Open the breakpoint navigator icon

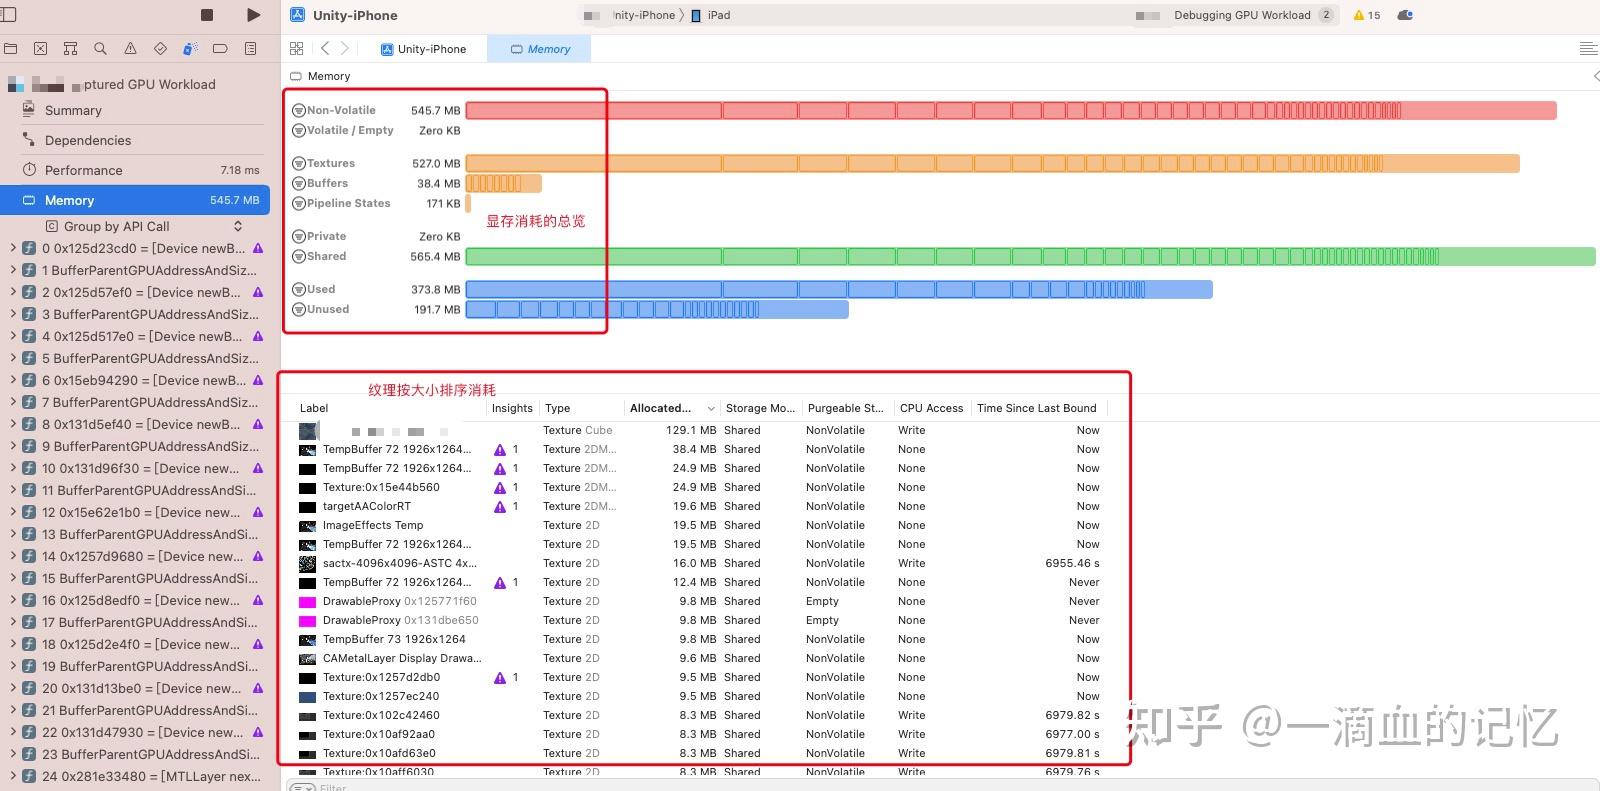(220, 48)
